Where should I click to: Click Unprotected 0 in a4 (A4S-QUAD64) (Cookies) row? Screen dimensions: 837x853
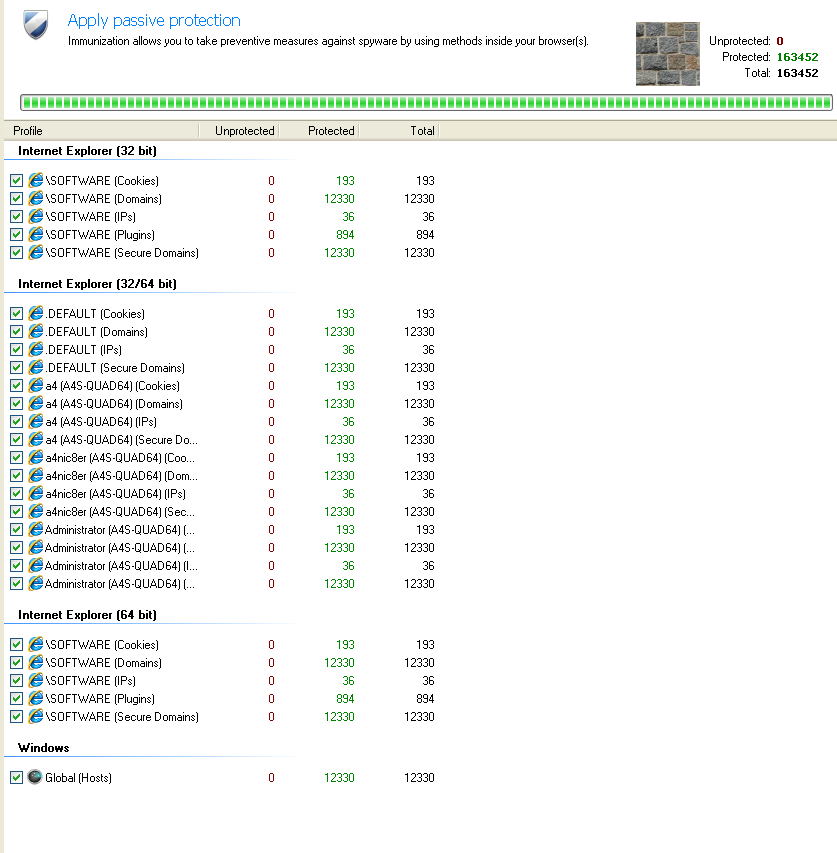[x=271, y=386]
